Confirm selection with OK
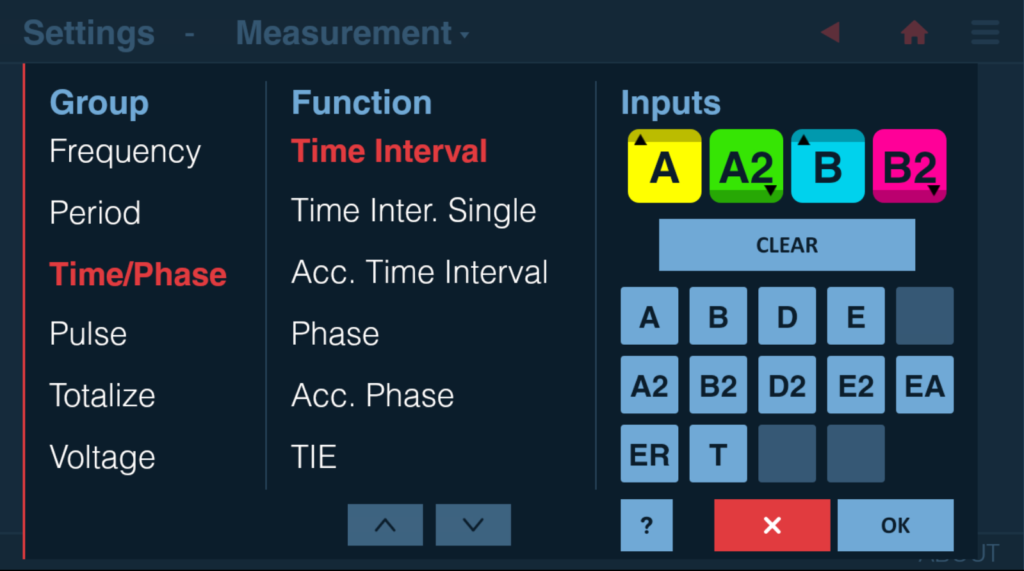This screenshot has height=571, width=1024. tap(895, 525)
